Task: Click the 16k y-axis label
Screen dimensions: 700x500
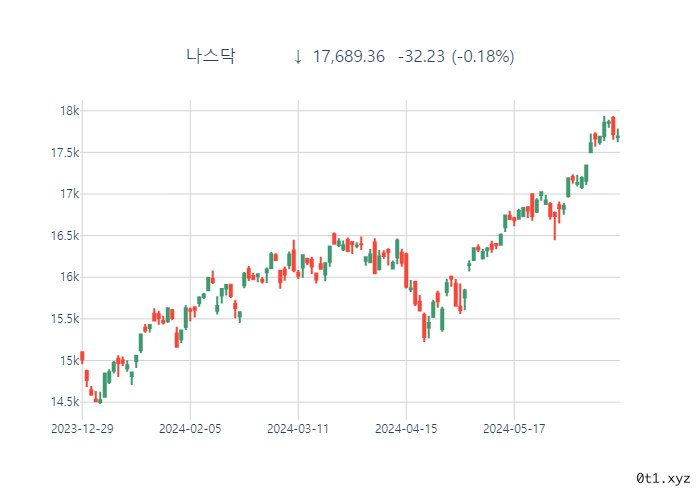Action: tap(70, 277)
